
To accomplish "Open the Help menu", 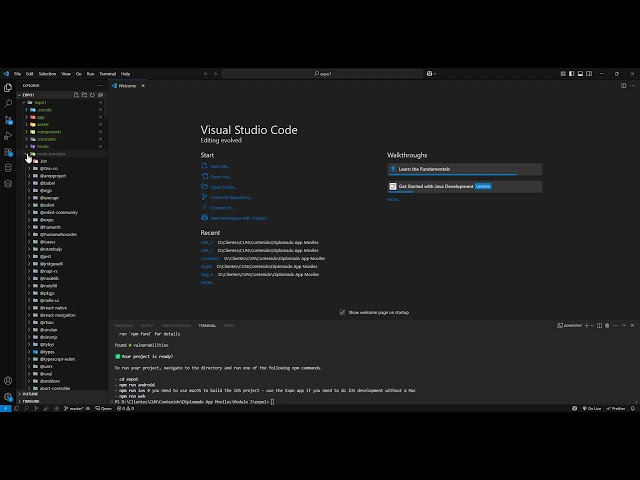I will pos(125,74).
